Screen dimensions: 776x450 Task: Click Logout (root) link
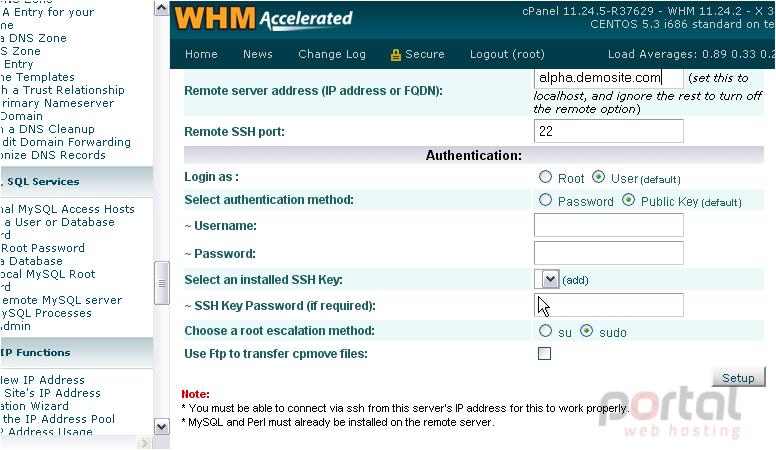click(507, 54)
